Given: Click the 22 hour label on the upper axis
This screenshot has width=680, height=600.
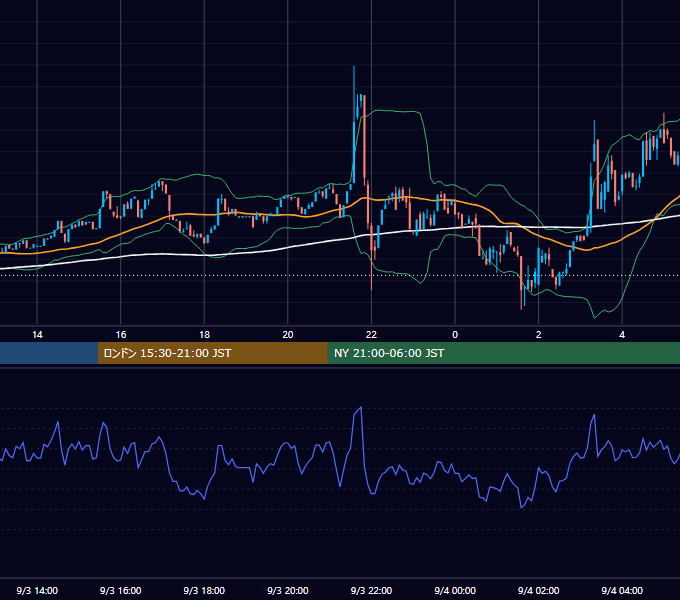Looking at the screenshot, I should click(372, 335).
